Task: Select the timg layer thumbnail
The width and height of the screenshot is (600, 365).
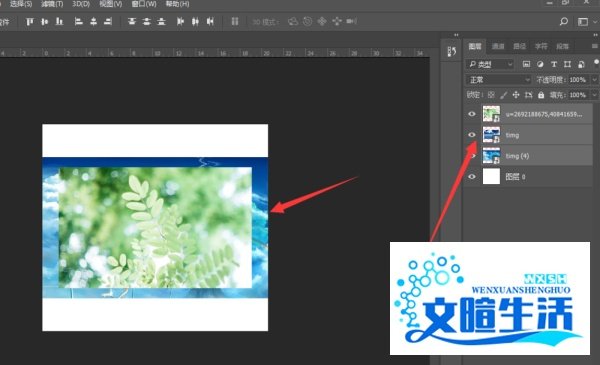Action: click(491, 135)
